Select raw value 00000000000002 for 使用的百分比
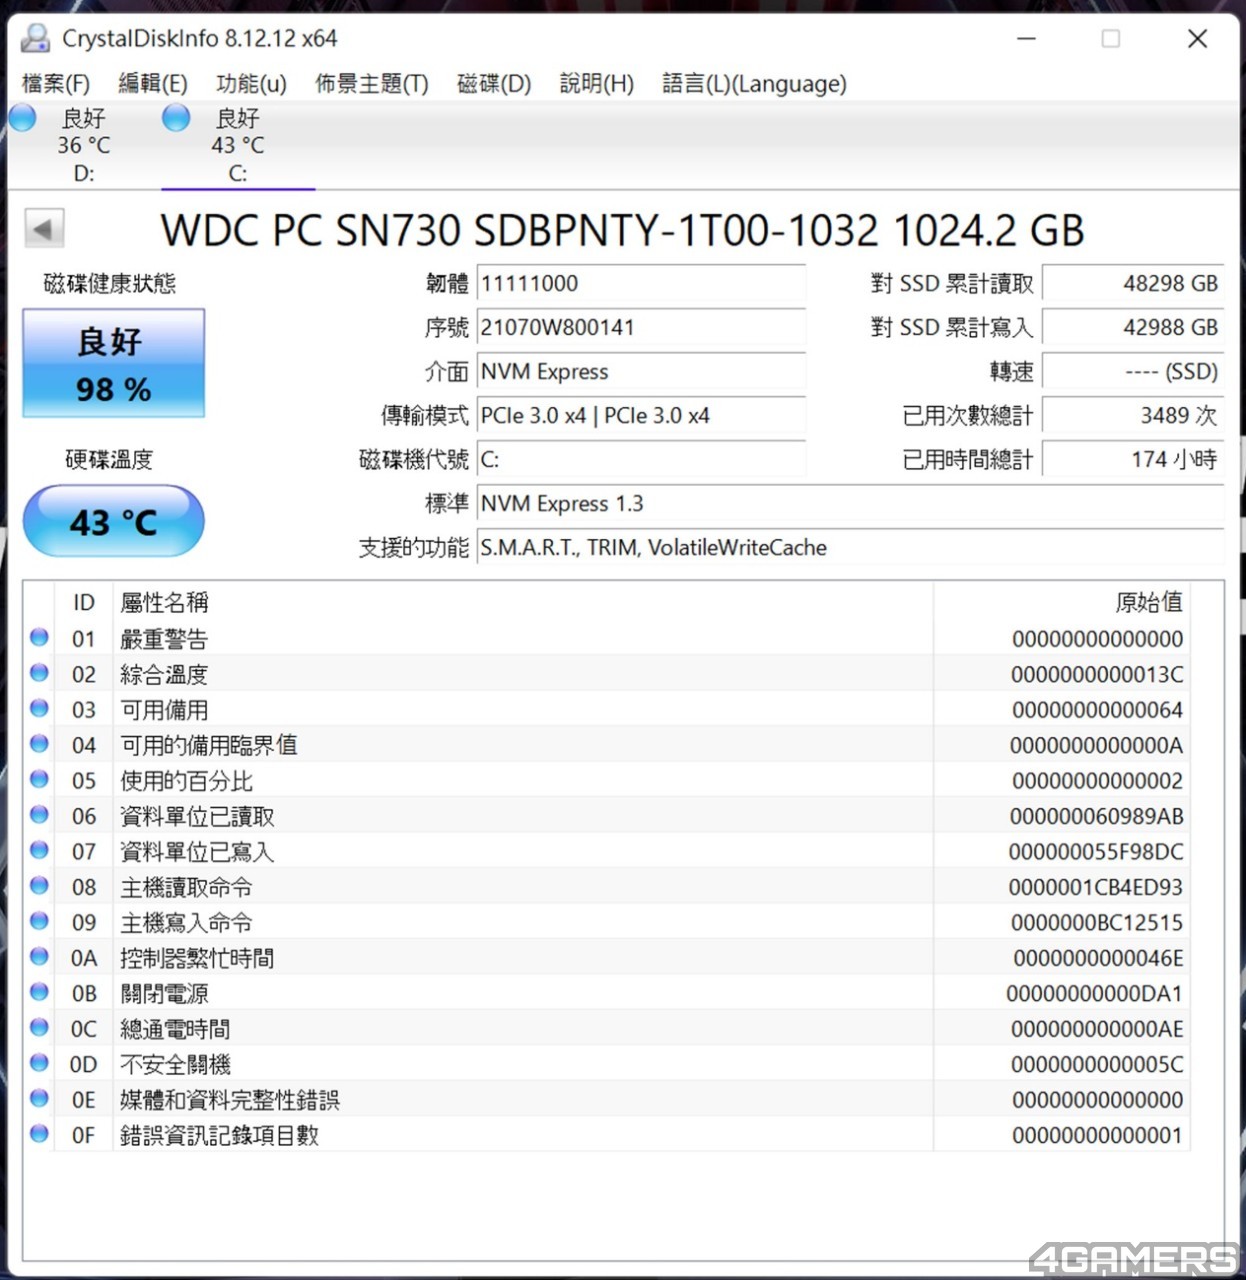 coord(1097,781)
